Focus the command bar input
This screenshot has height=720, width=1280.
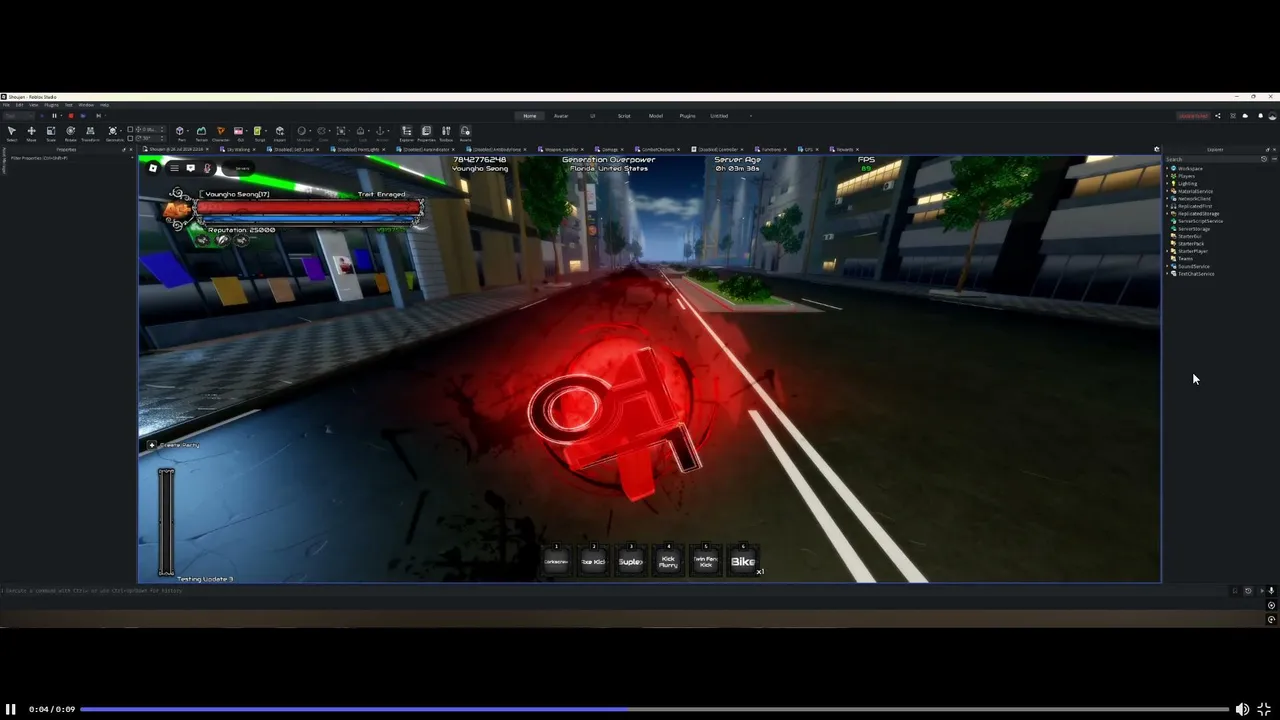(615, 591)
